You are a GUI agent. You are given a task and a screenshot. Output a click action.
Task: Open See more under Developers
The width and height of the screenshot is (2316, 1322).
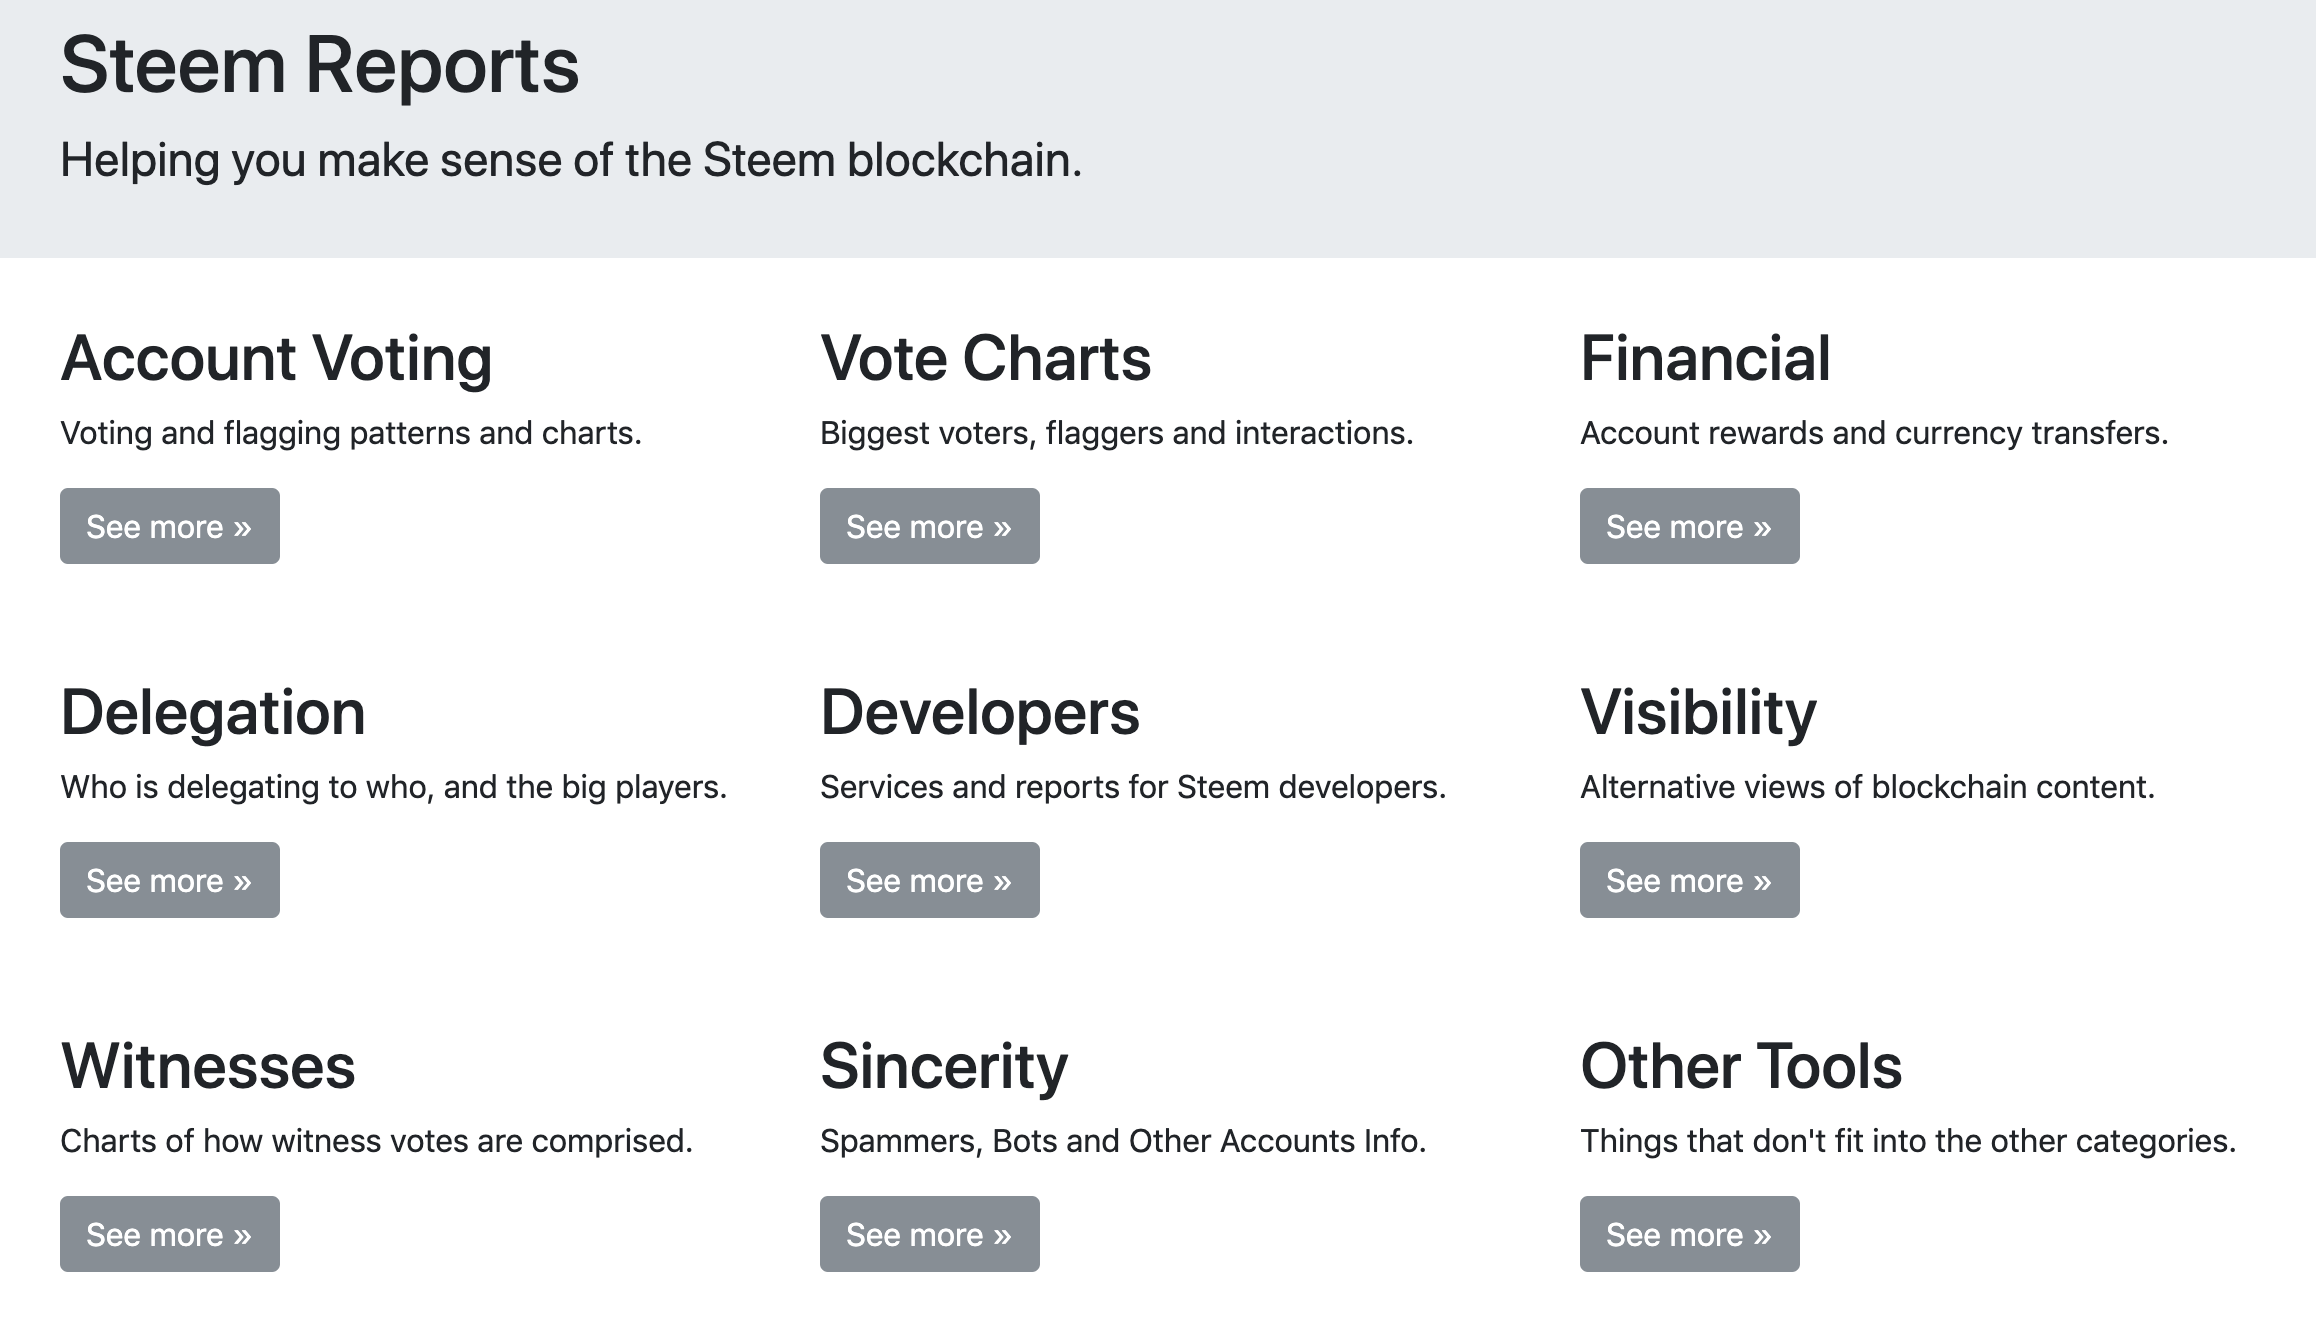click(x=929, y=880)
